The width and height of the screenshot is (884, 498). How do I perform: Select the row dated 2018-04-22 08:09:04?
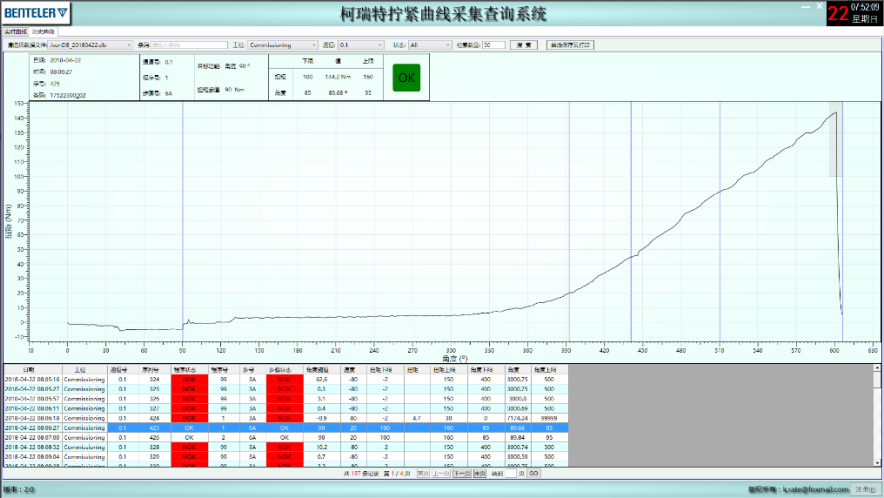pos(285,457)
